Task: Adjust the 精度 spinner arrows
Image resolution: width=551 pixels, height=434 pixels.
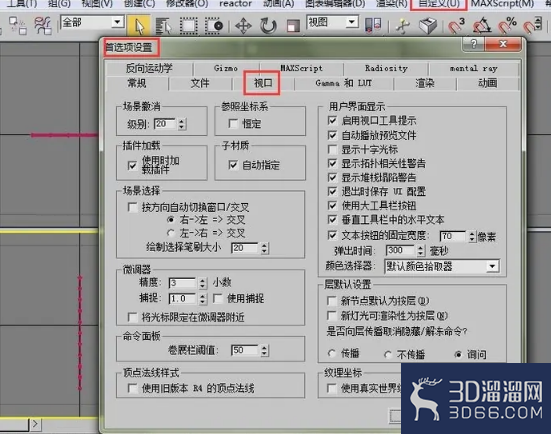Action: point(202,283)
